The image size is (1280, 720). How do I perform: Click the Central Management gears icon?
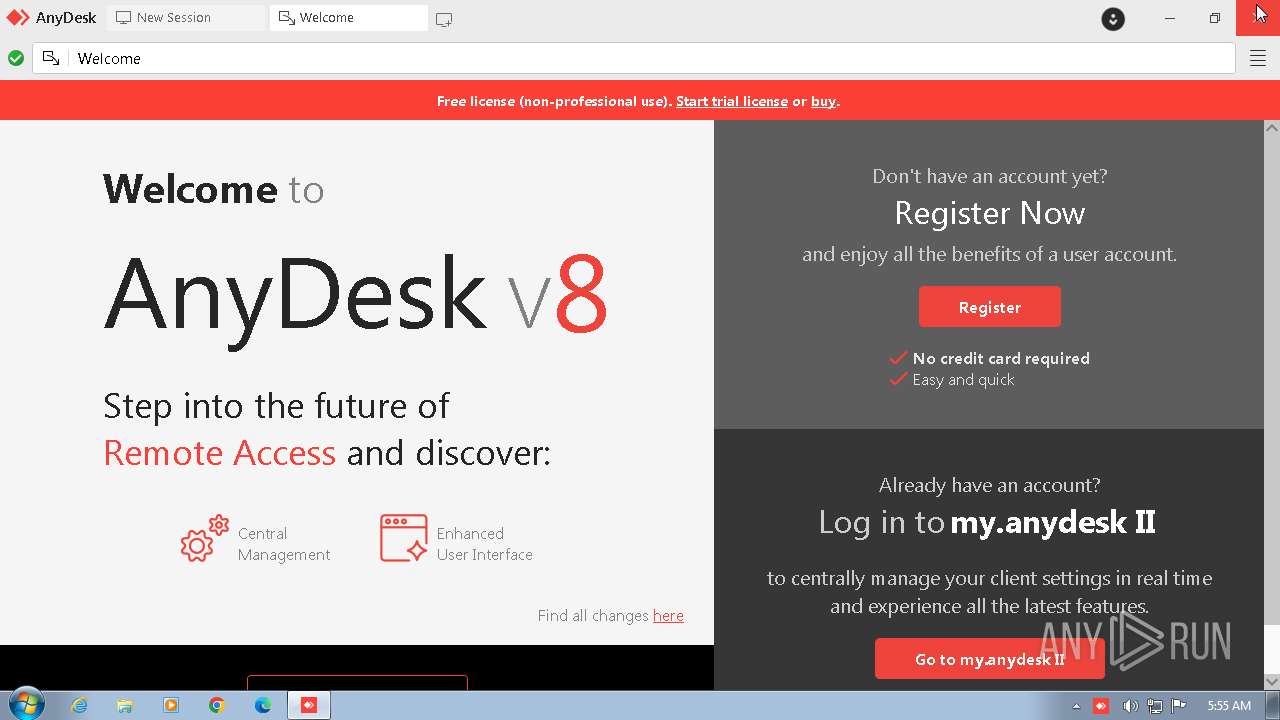click(205, 539)
